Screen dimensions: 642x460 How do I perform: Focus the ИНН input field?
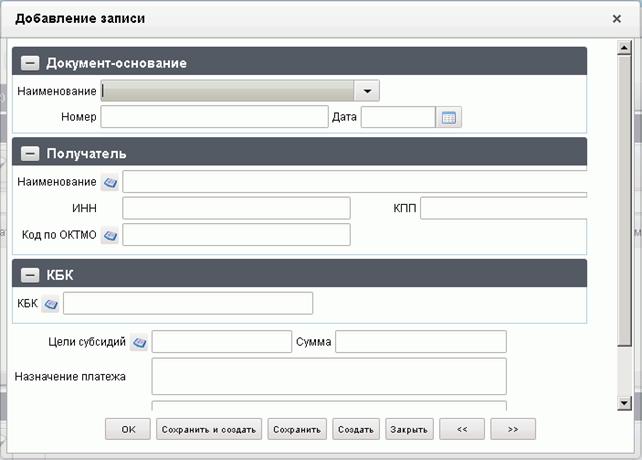tap(236, 208)
